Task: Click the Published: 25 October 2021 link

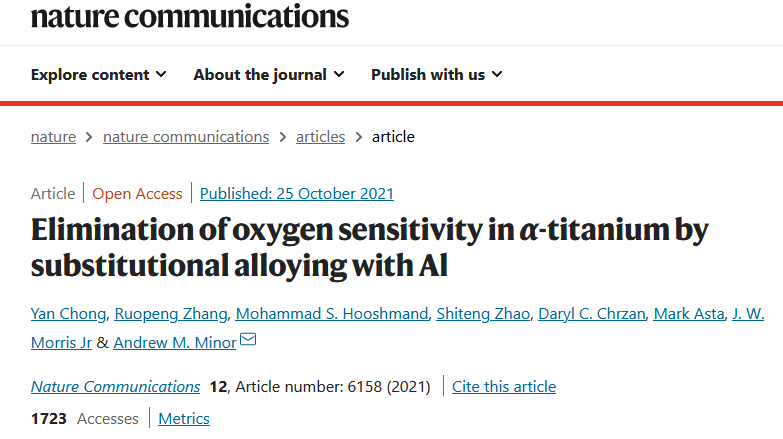Action: coord(297,193)
